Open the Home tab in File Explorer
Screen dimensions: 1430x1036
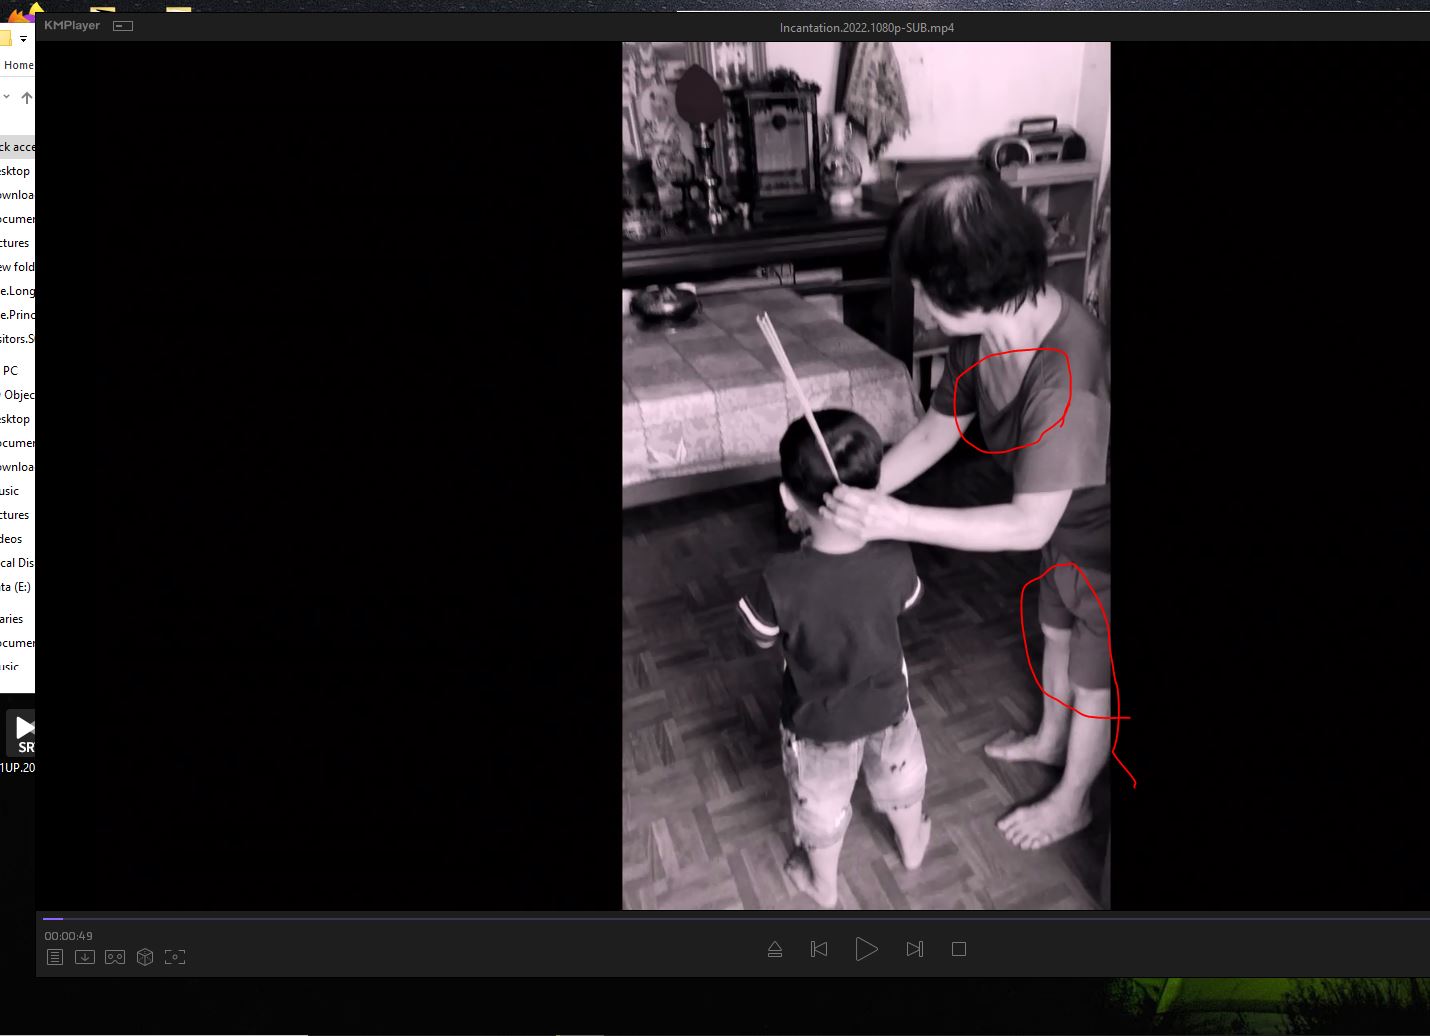point(18,65)
